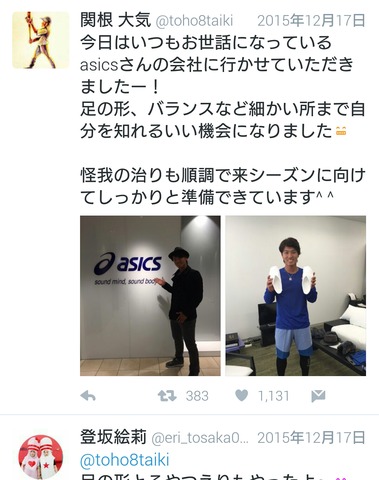Open the photo of man holding white insoles
379x480 pixels.
pyautogui.click(x=296, y=296)
